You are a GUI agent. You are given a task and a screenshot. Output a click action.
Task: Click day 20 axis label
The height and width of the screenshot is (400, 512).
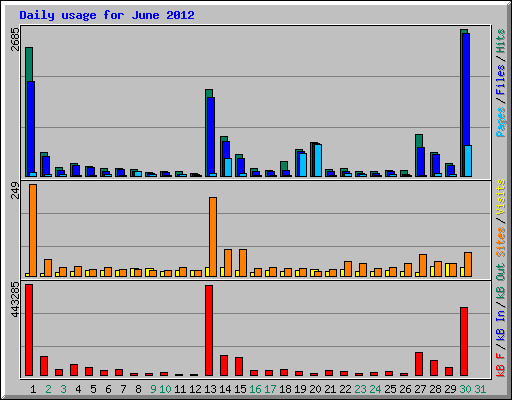click(x=315, y=389)
